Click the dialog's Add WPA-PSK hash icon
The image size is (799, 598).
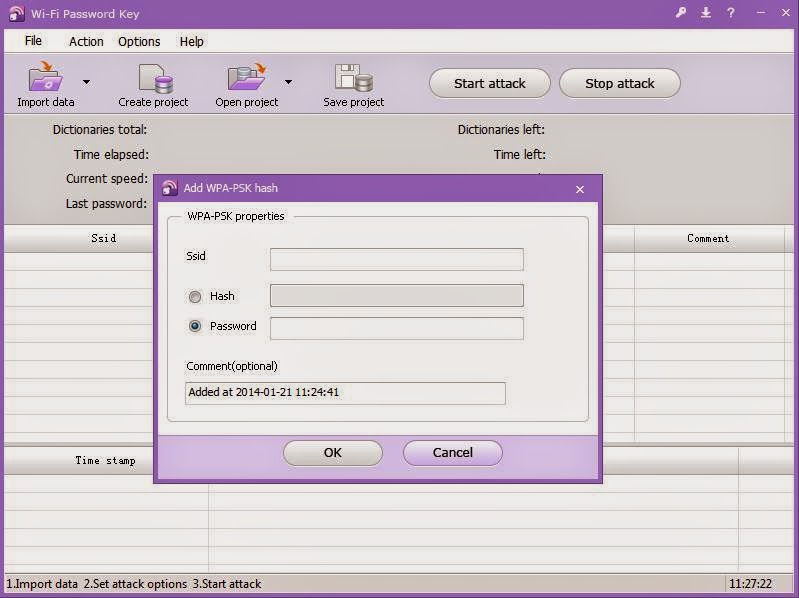pos(169,188)
